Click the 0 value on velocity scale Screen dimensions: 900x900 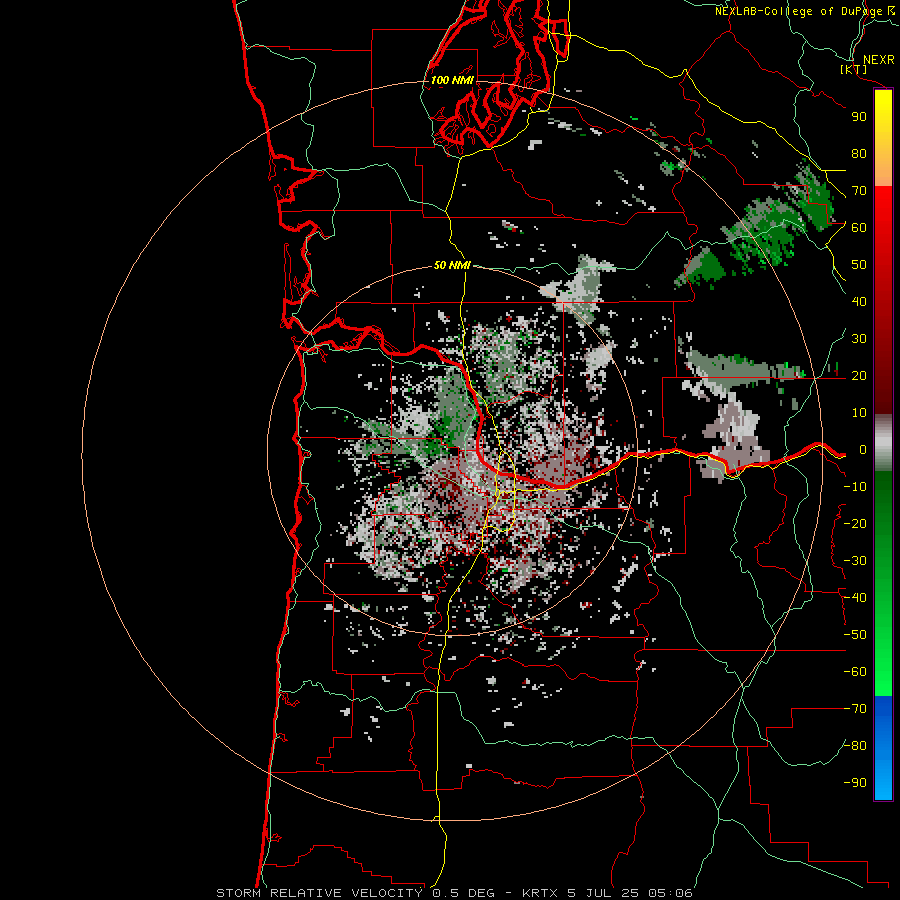point(862,449)
